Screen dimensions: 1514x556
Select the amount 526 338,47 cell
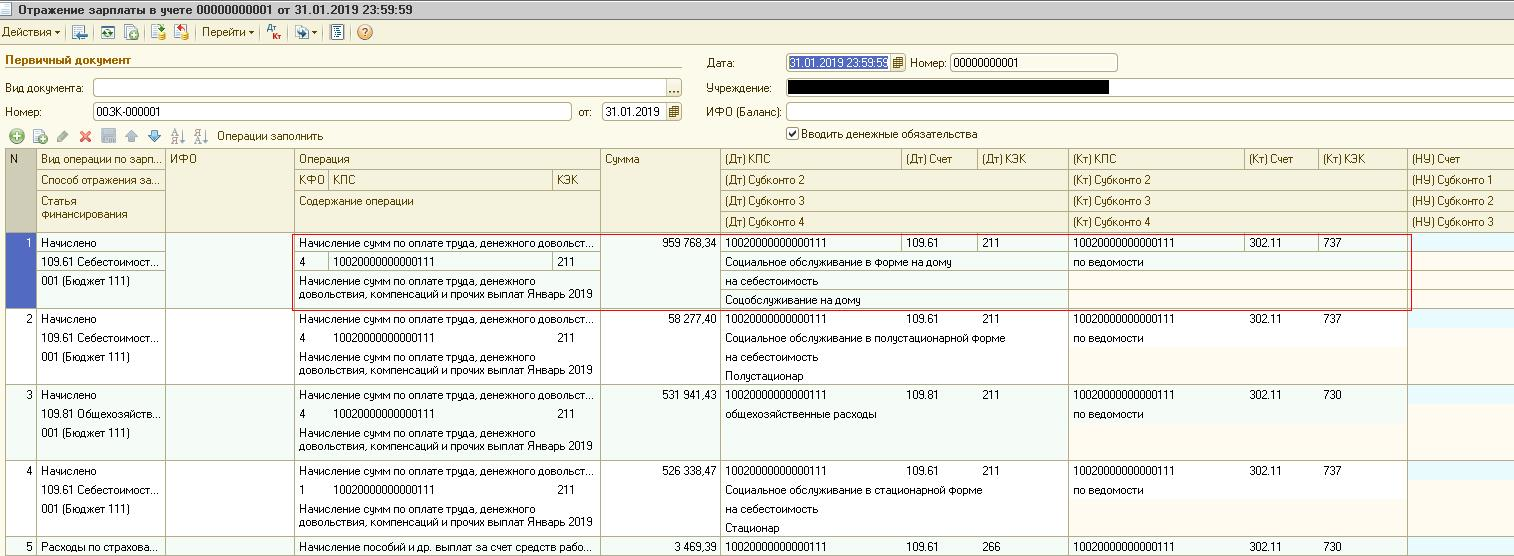pos(660,471)
